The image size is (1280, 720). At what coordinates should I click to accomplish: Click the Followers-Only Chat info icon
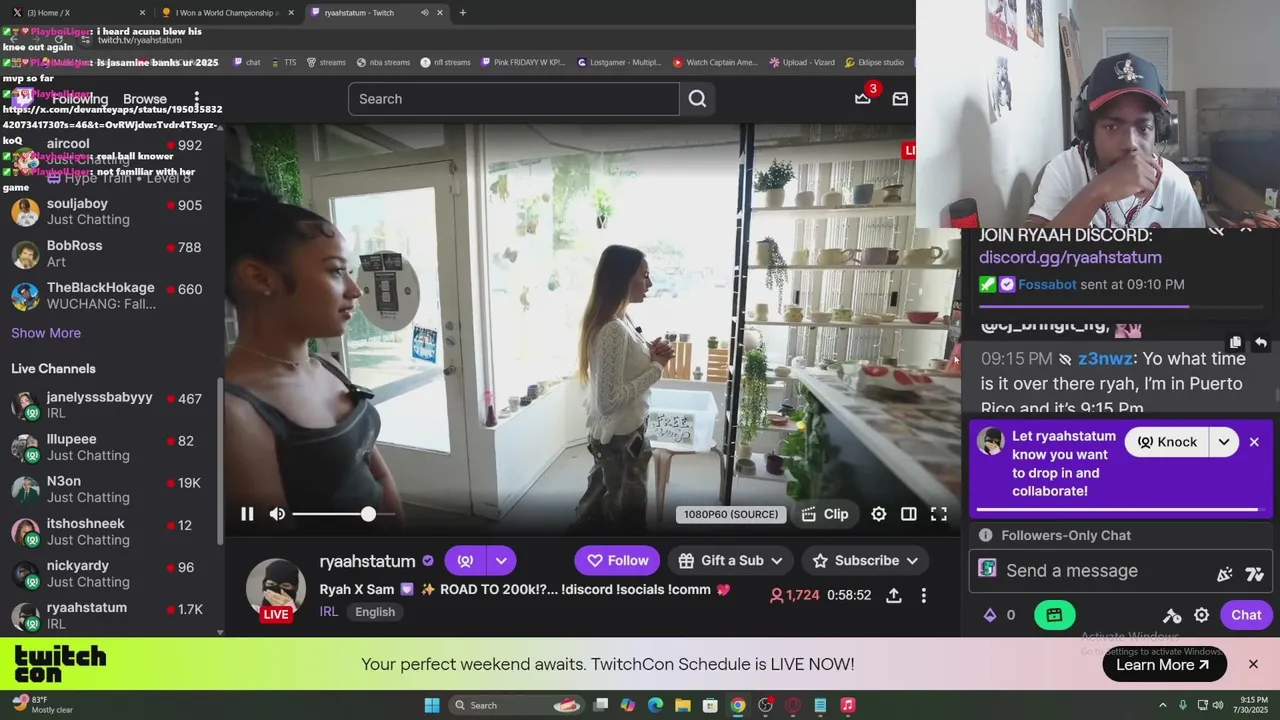click(986, 535)
